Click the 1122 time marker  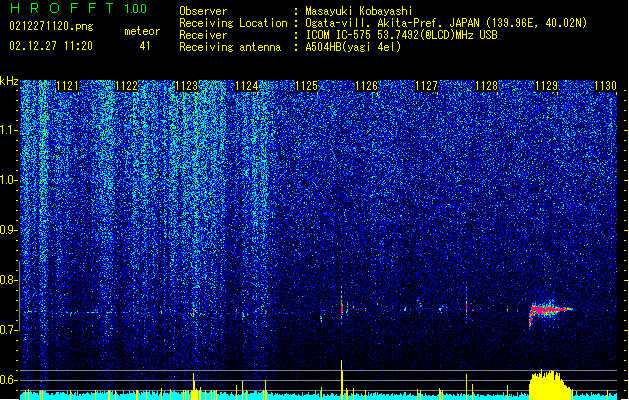tap(127, 86)
